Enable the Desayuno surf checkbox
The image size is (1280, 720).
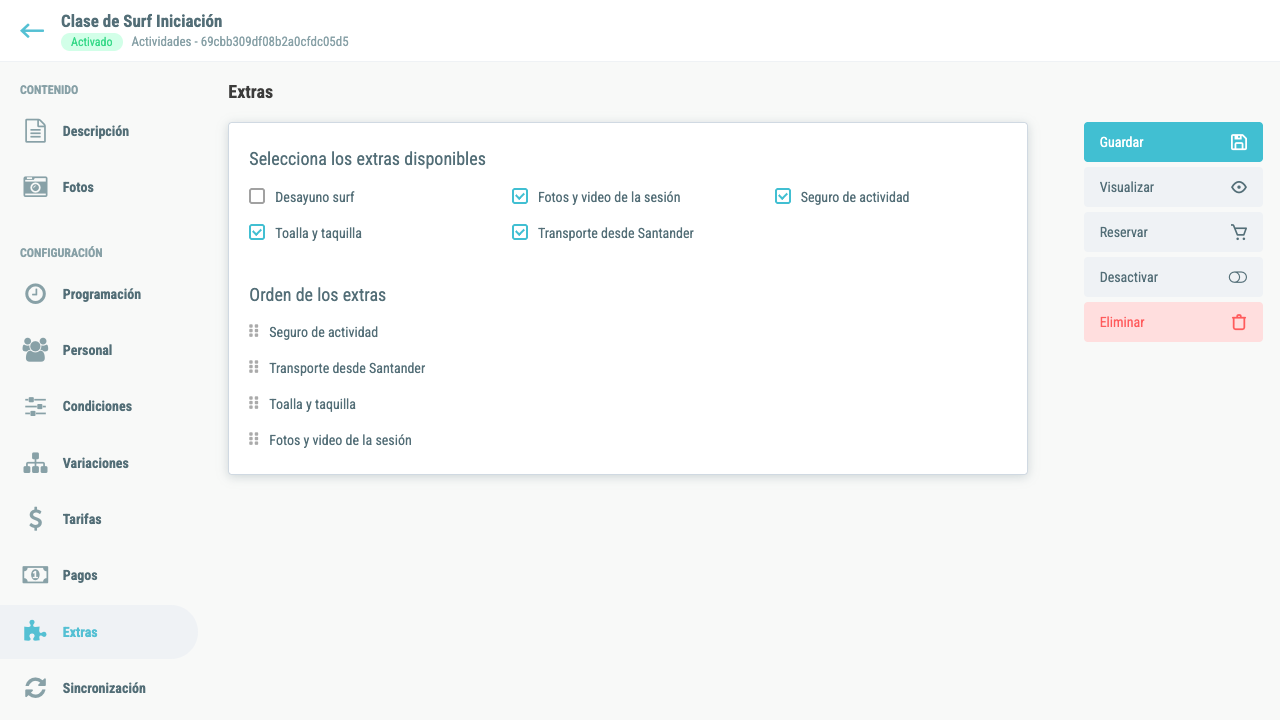[257, 196]
